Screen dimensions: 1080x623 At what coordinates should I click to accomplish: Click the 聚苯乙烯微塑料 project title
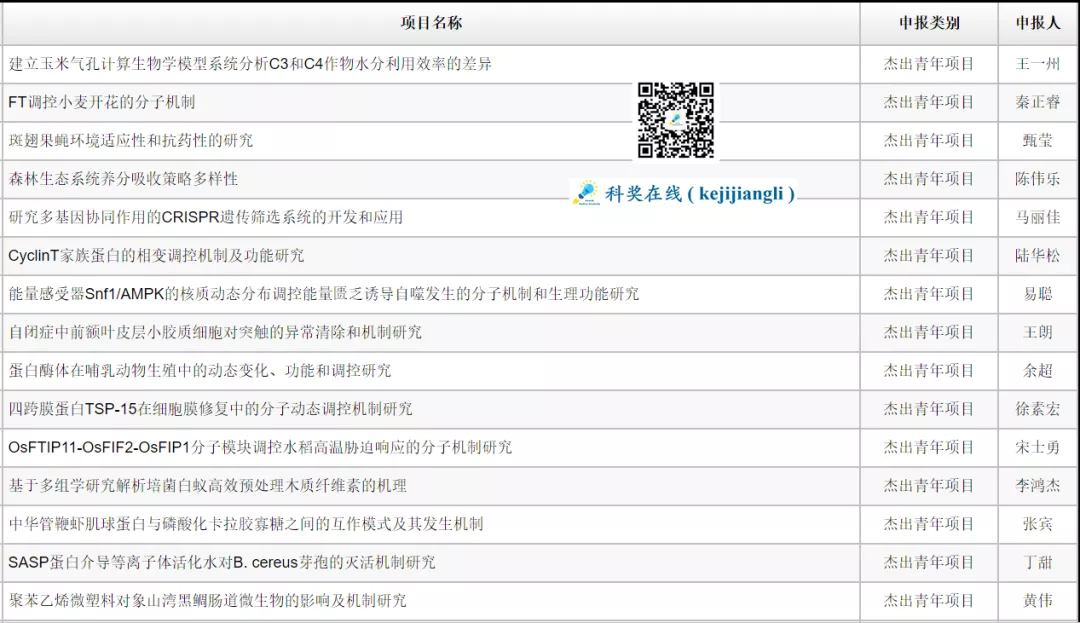click(208, 601)
